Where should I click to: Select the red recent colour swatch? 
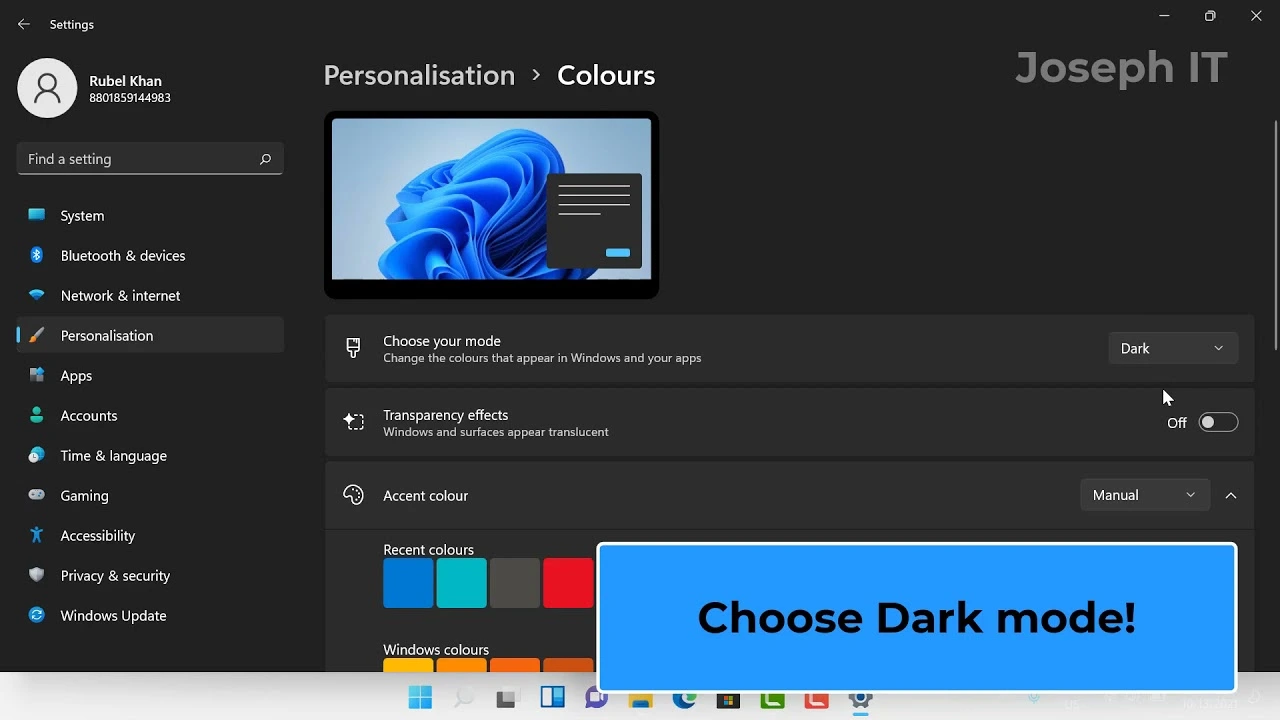click(x=568, y=583)
